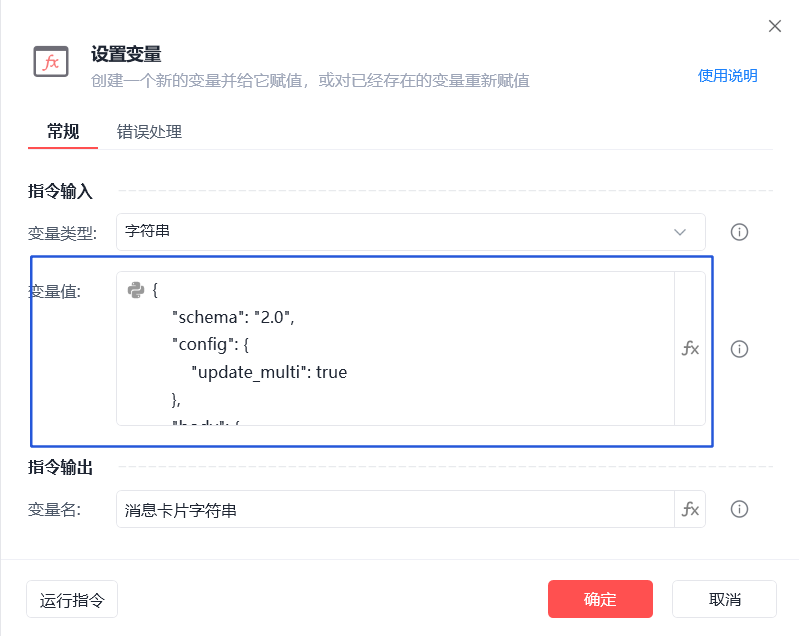Open fx expression editor for 变量名

690,509
